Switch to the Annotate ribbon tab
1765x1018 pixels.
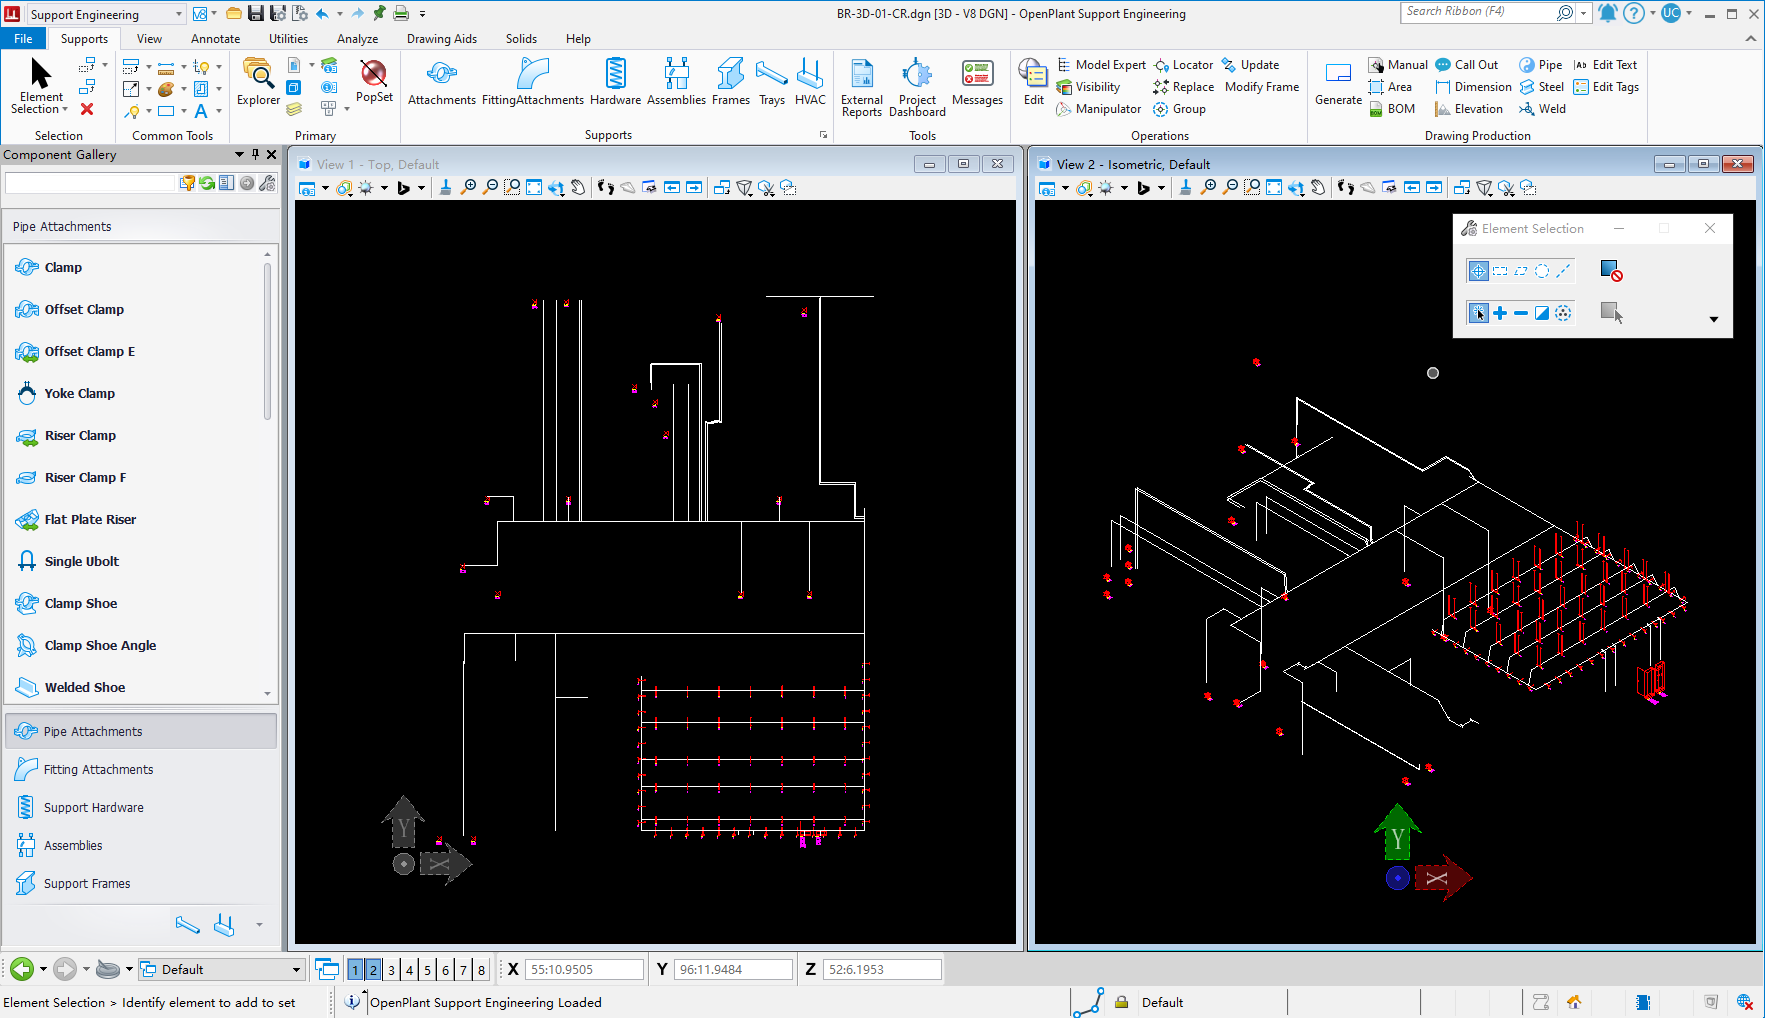coord(215,38)
